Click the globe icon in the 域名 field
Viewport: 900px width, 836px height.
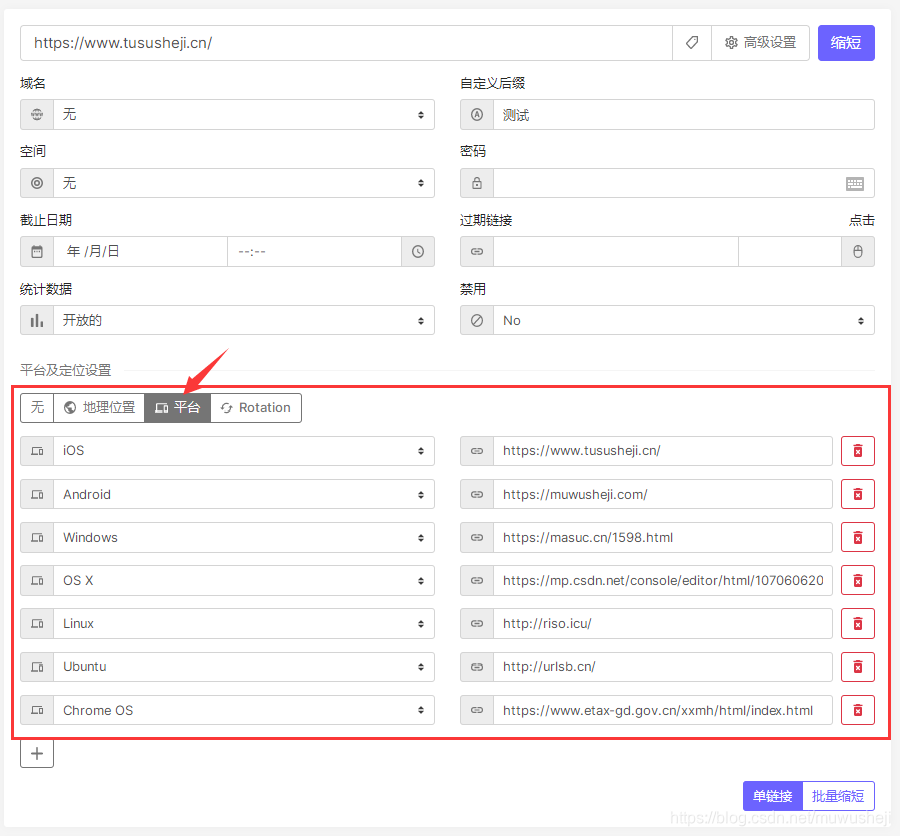click(x=37, y=114)
